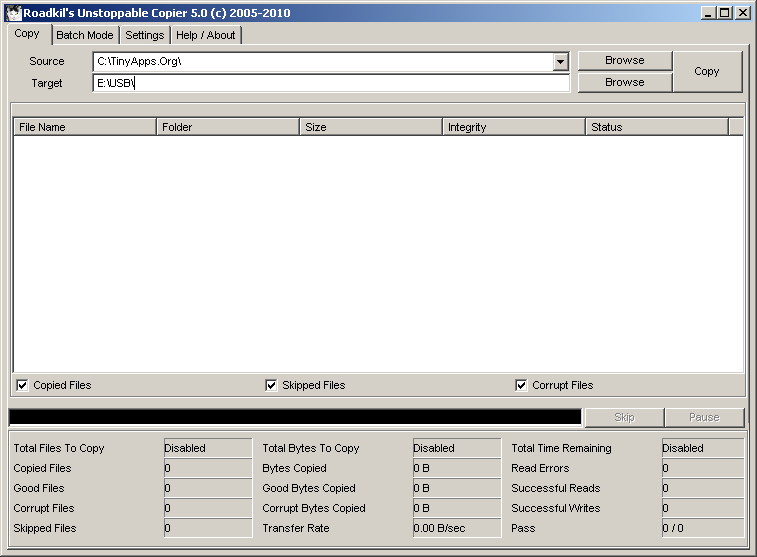The height and width of the screenshot is (557, 757).
Task: Click the Target path input field
Action: tap(330, 83)
